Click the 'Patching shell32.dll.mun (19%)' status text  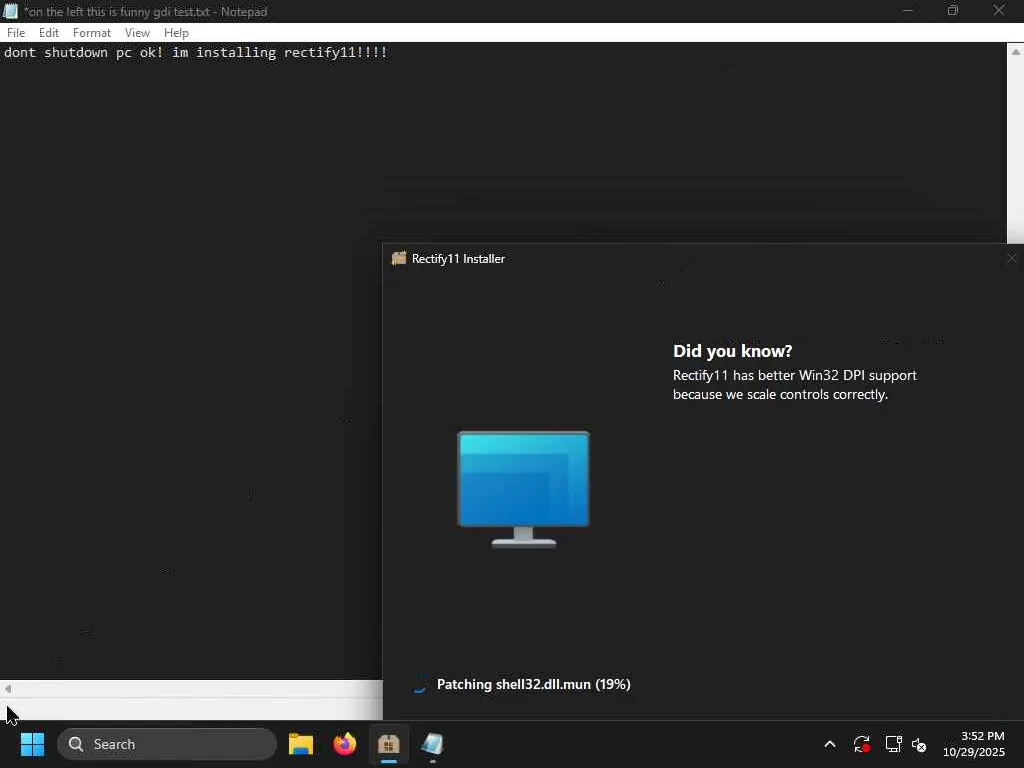[534, 684]
